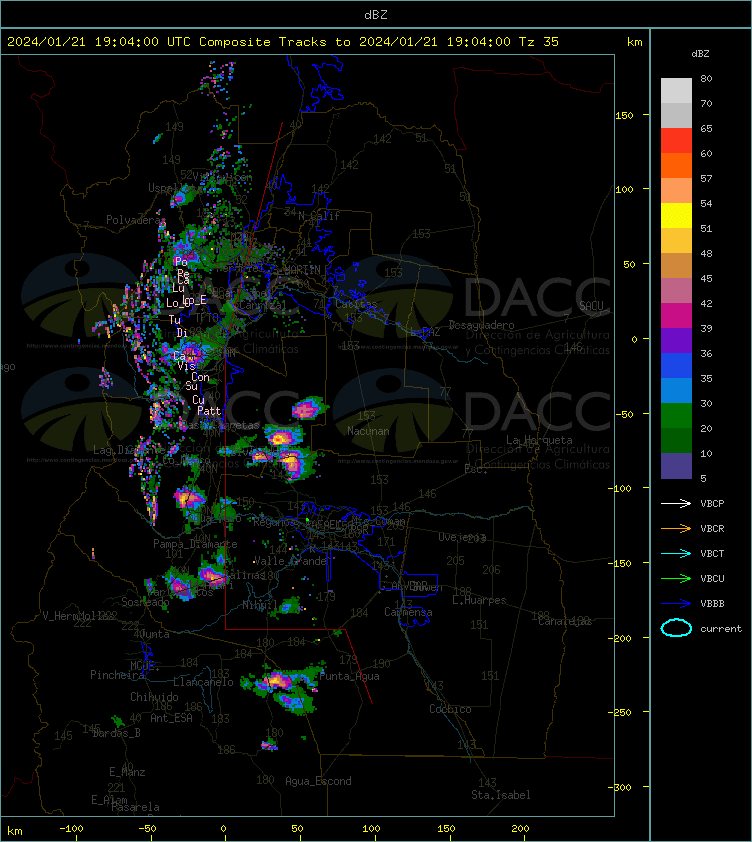752x842 pixels.
Task: Click the 'Pampa_Diamante' place label
Action: pos(195,544)
